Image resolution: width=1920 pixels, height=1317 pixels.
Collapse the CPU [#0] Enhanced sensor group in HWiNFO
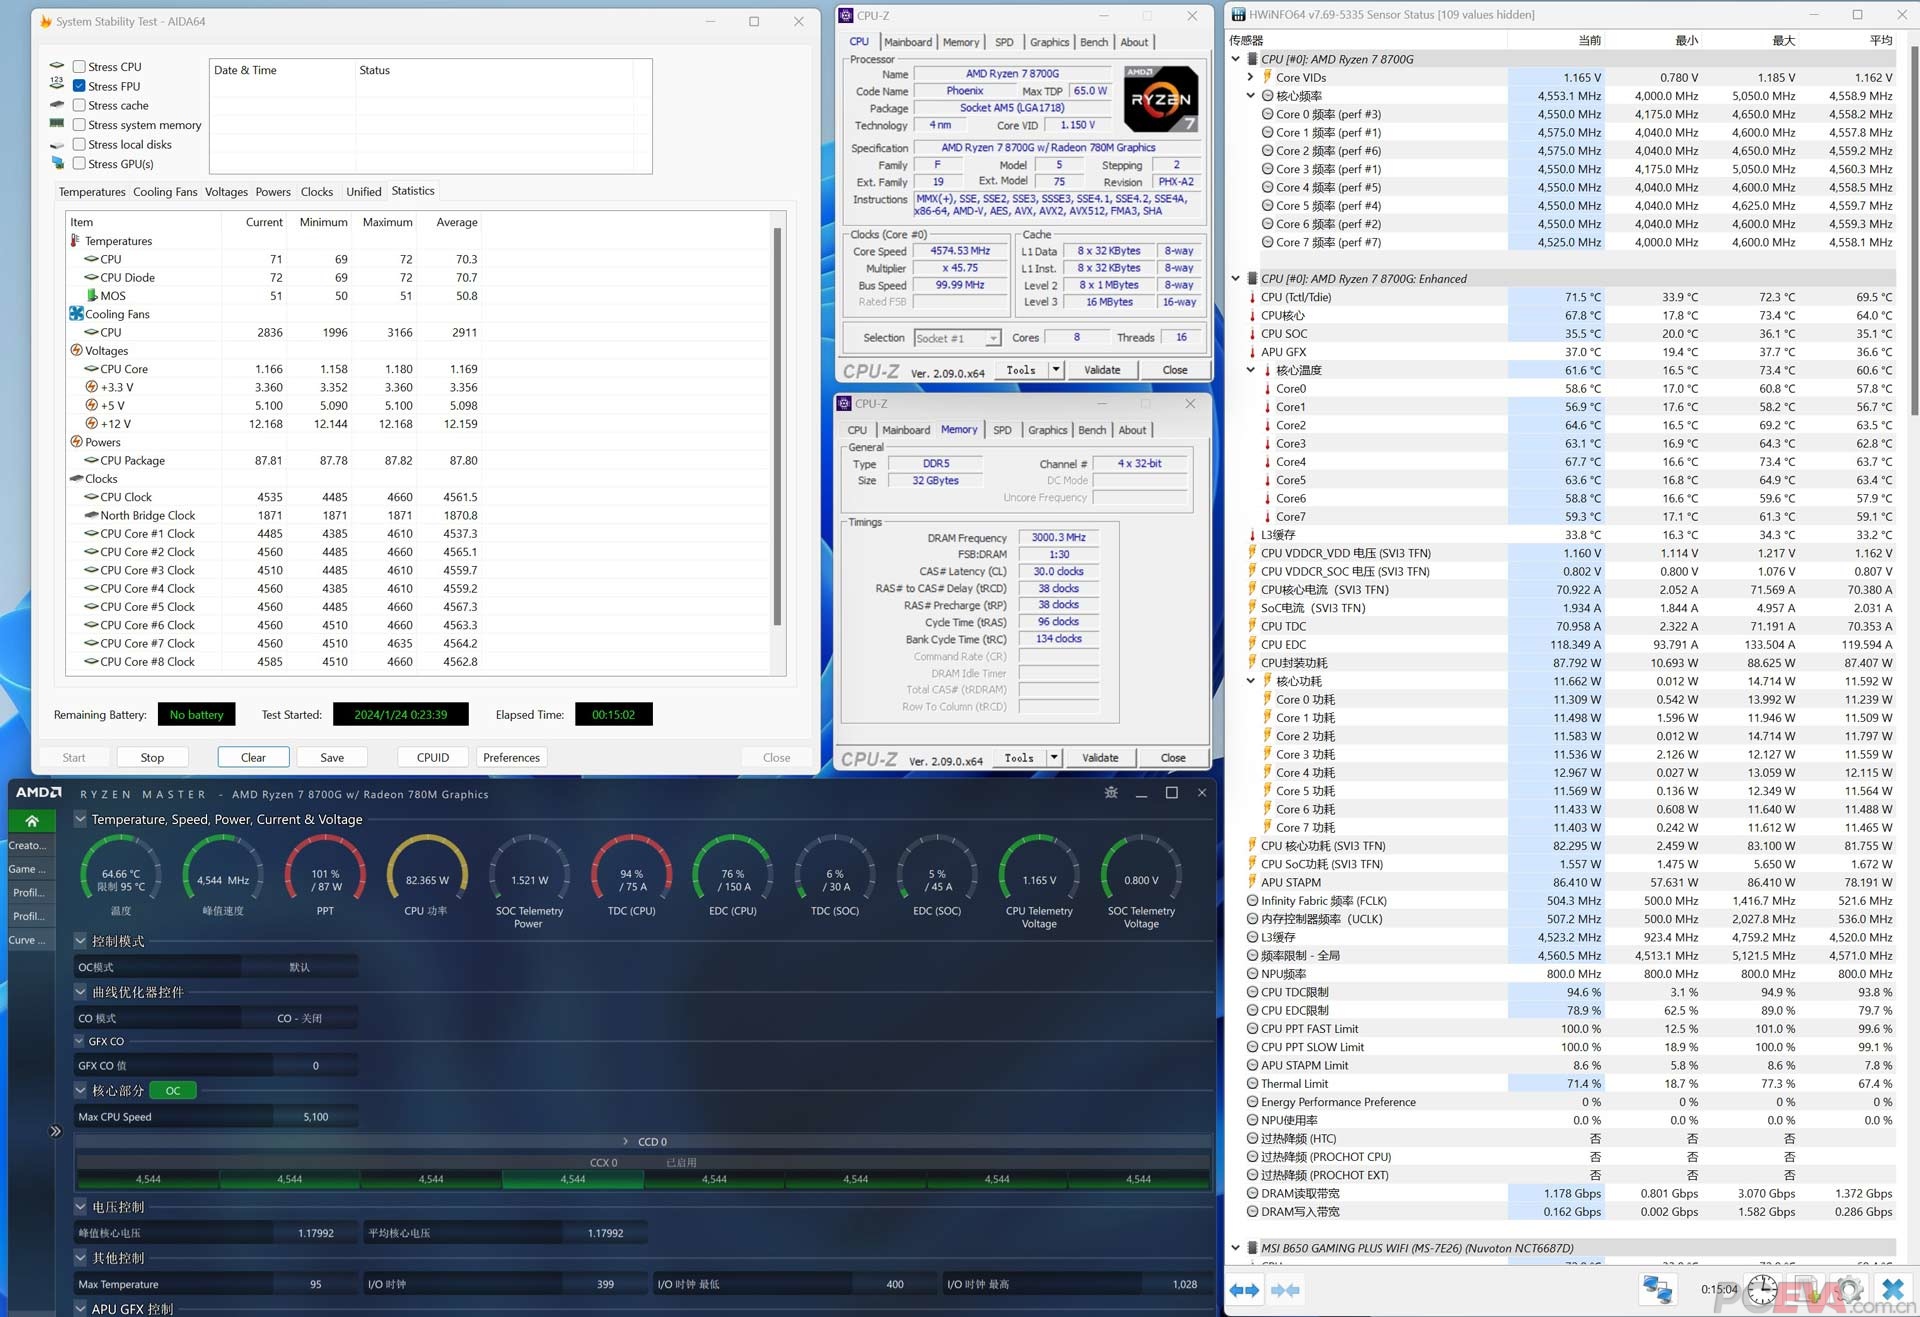1236,278
